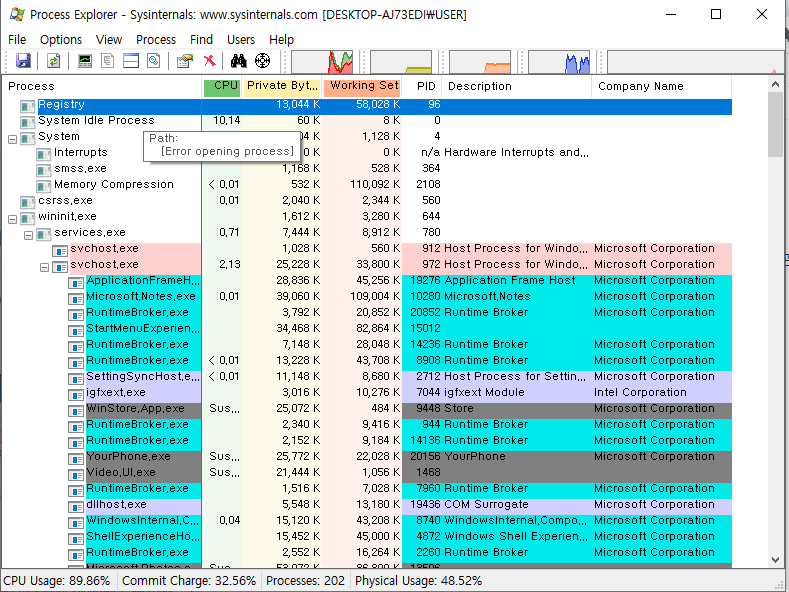Screen dimensions: 789x592
Task: Click the Refresh Now toolbar icon
Action: click(53, 61)
